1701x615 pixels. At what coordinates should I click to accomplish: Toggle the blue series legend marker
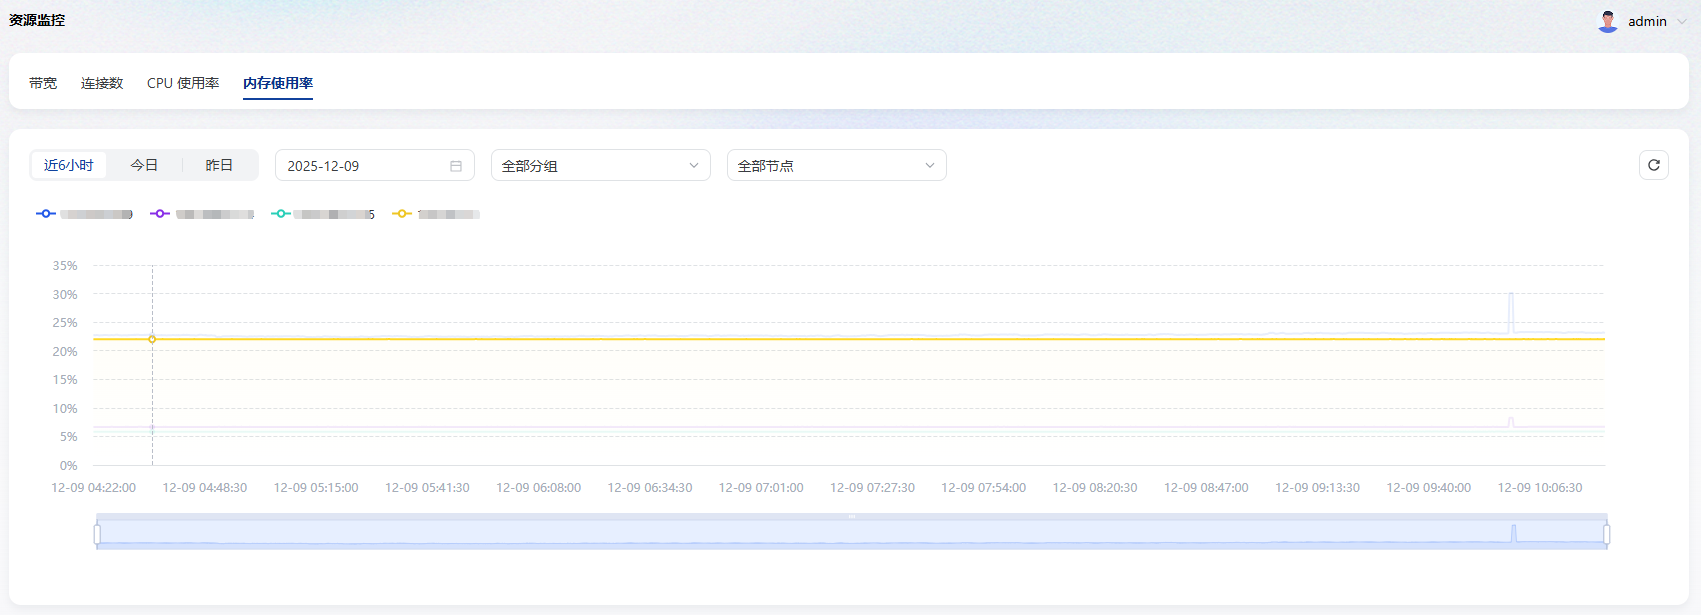(46, 214)
